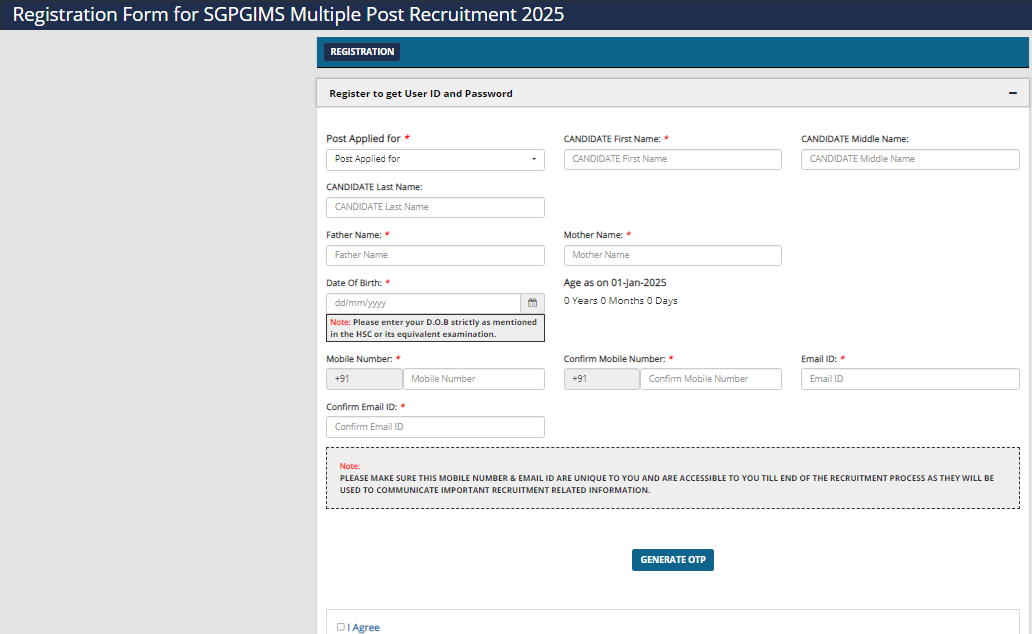Select the REGISTRATION tab
Image resolution: width=1032 pixels, height=634 pixels.
(362, 52)
